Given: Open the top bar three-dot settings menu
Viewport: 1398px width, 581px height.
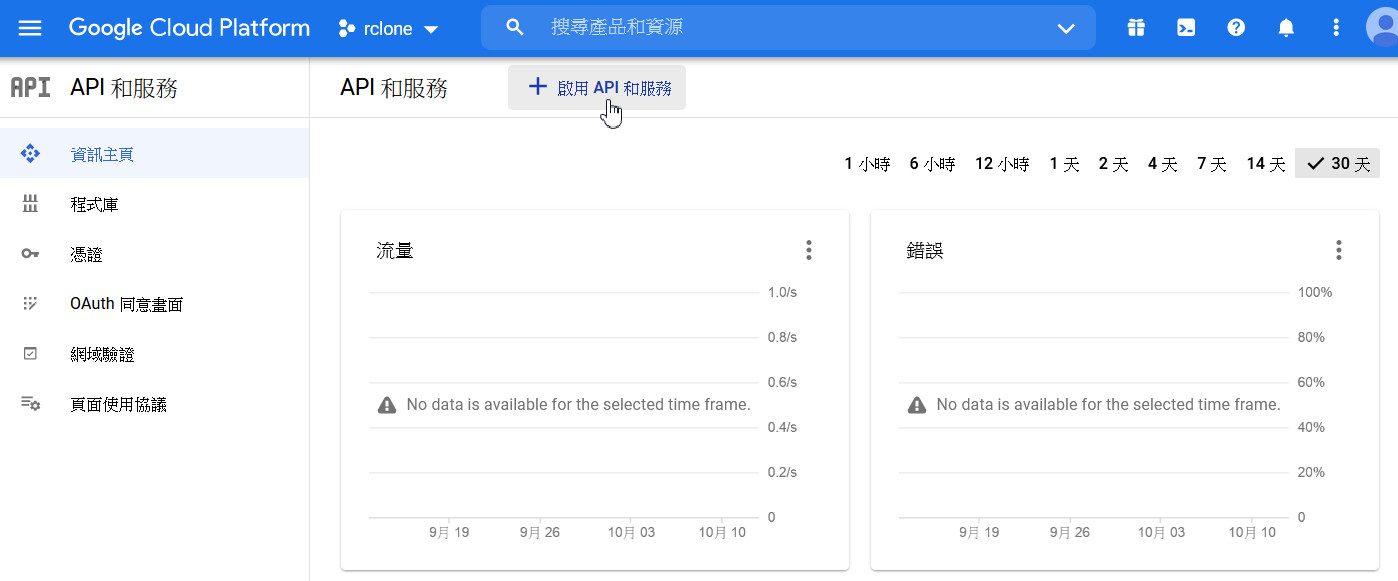Looking at the screenshot, I should 1336,28.
